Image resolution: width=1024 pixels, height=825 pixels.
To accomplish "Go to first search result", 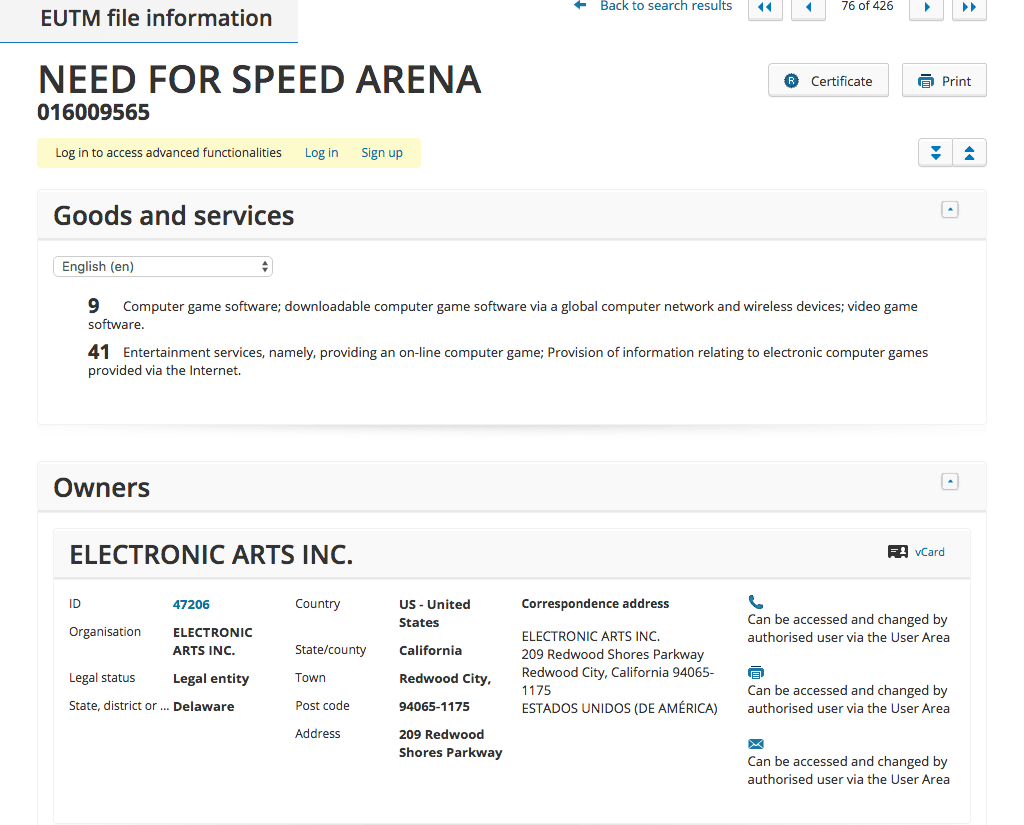I will [x=765, y=8].
